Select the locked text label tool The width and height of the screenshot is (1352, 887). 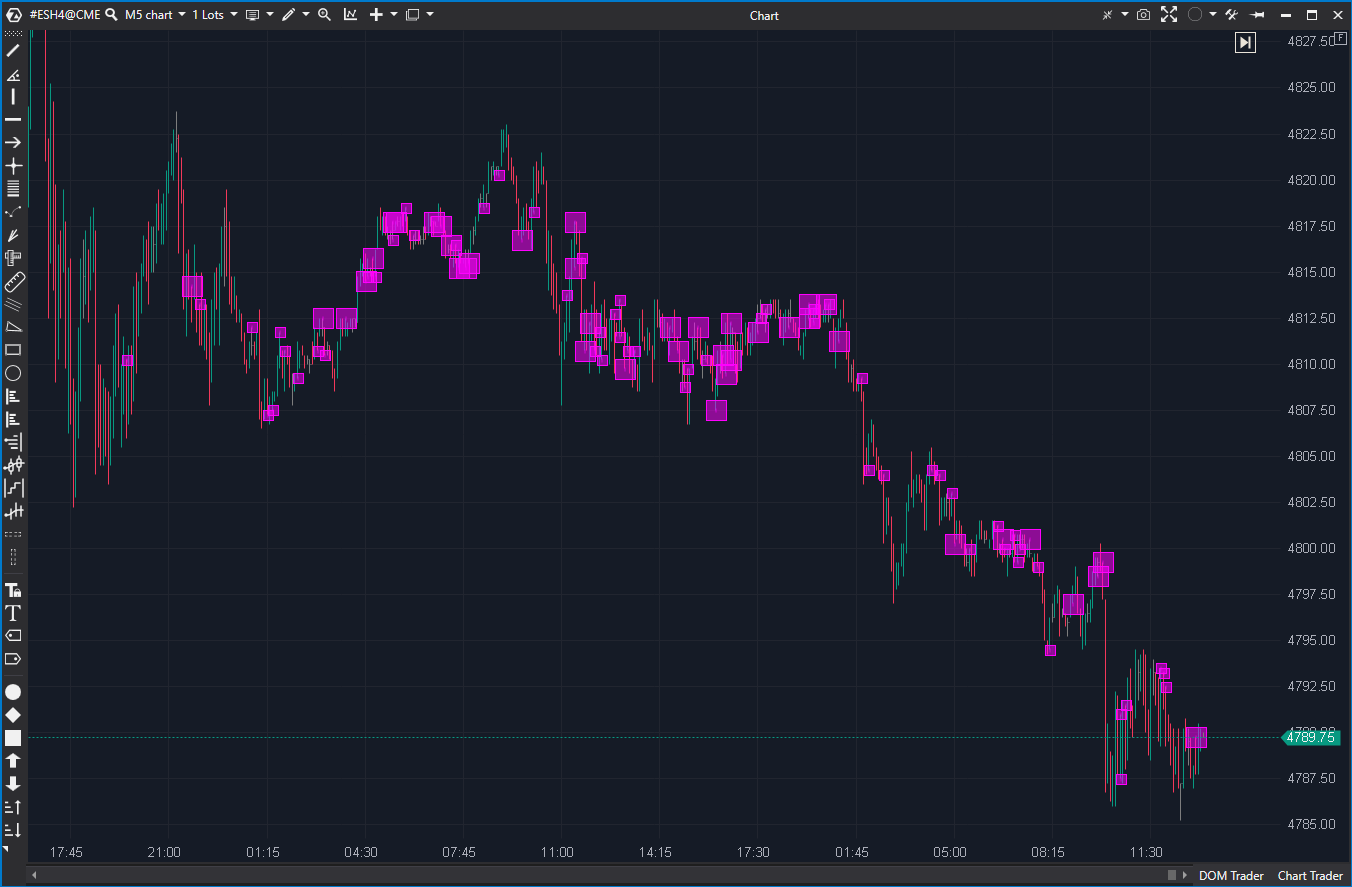point(13,590)
